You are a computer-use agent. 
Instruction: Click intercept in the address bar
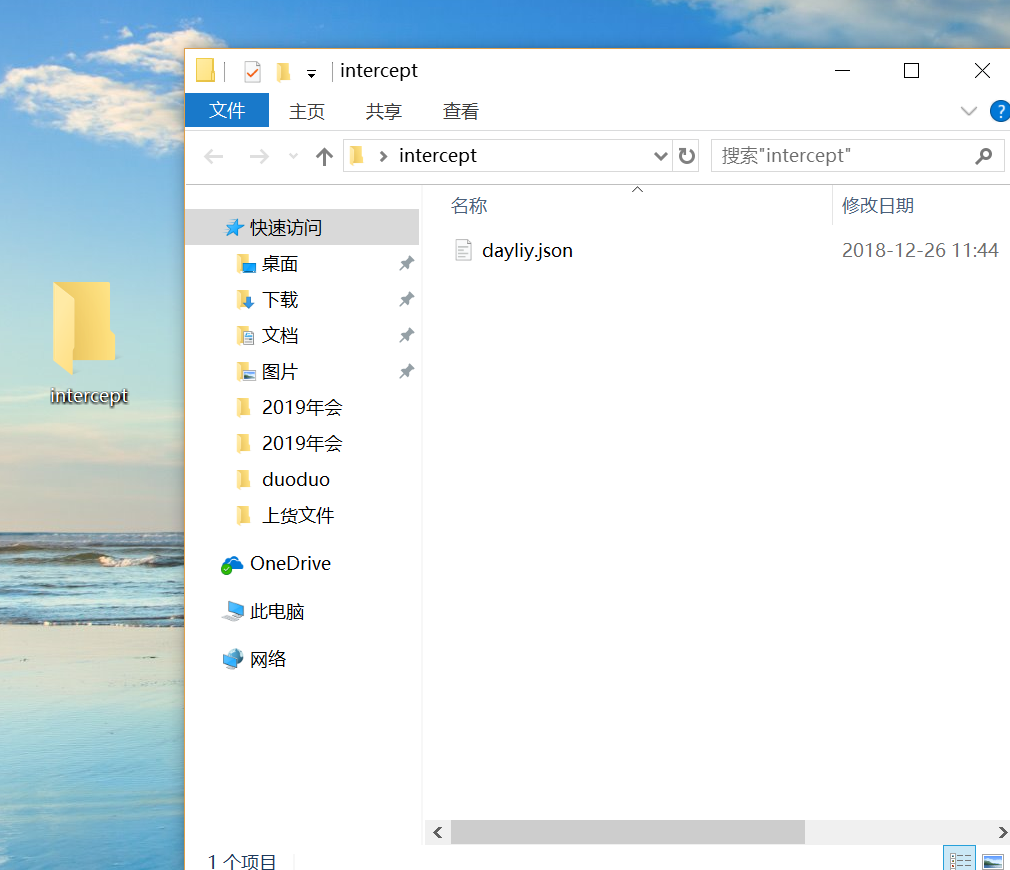tap(438, 155)
